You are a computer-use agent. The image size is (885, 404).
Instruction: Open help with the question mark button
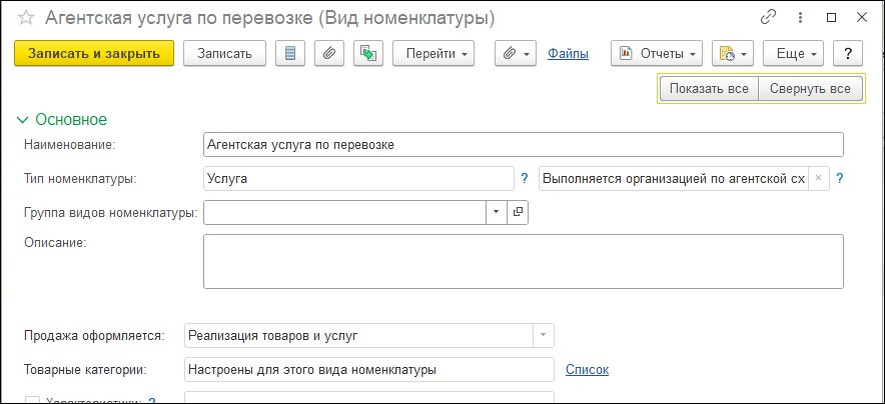point(848,54)
